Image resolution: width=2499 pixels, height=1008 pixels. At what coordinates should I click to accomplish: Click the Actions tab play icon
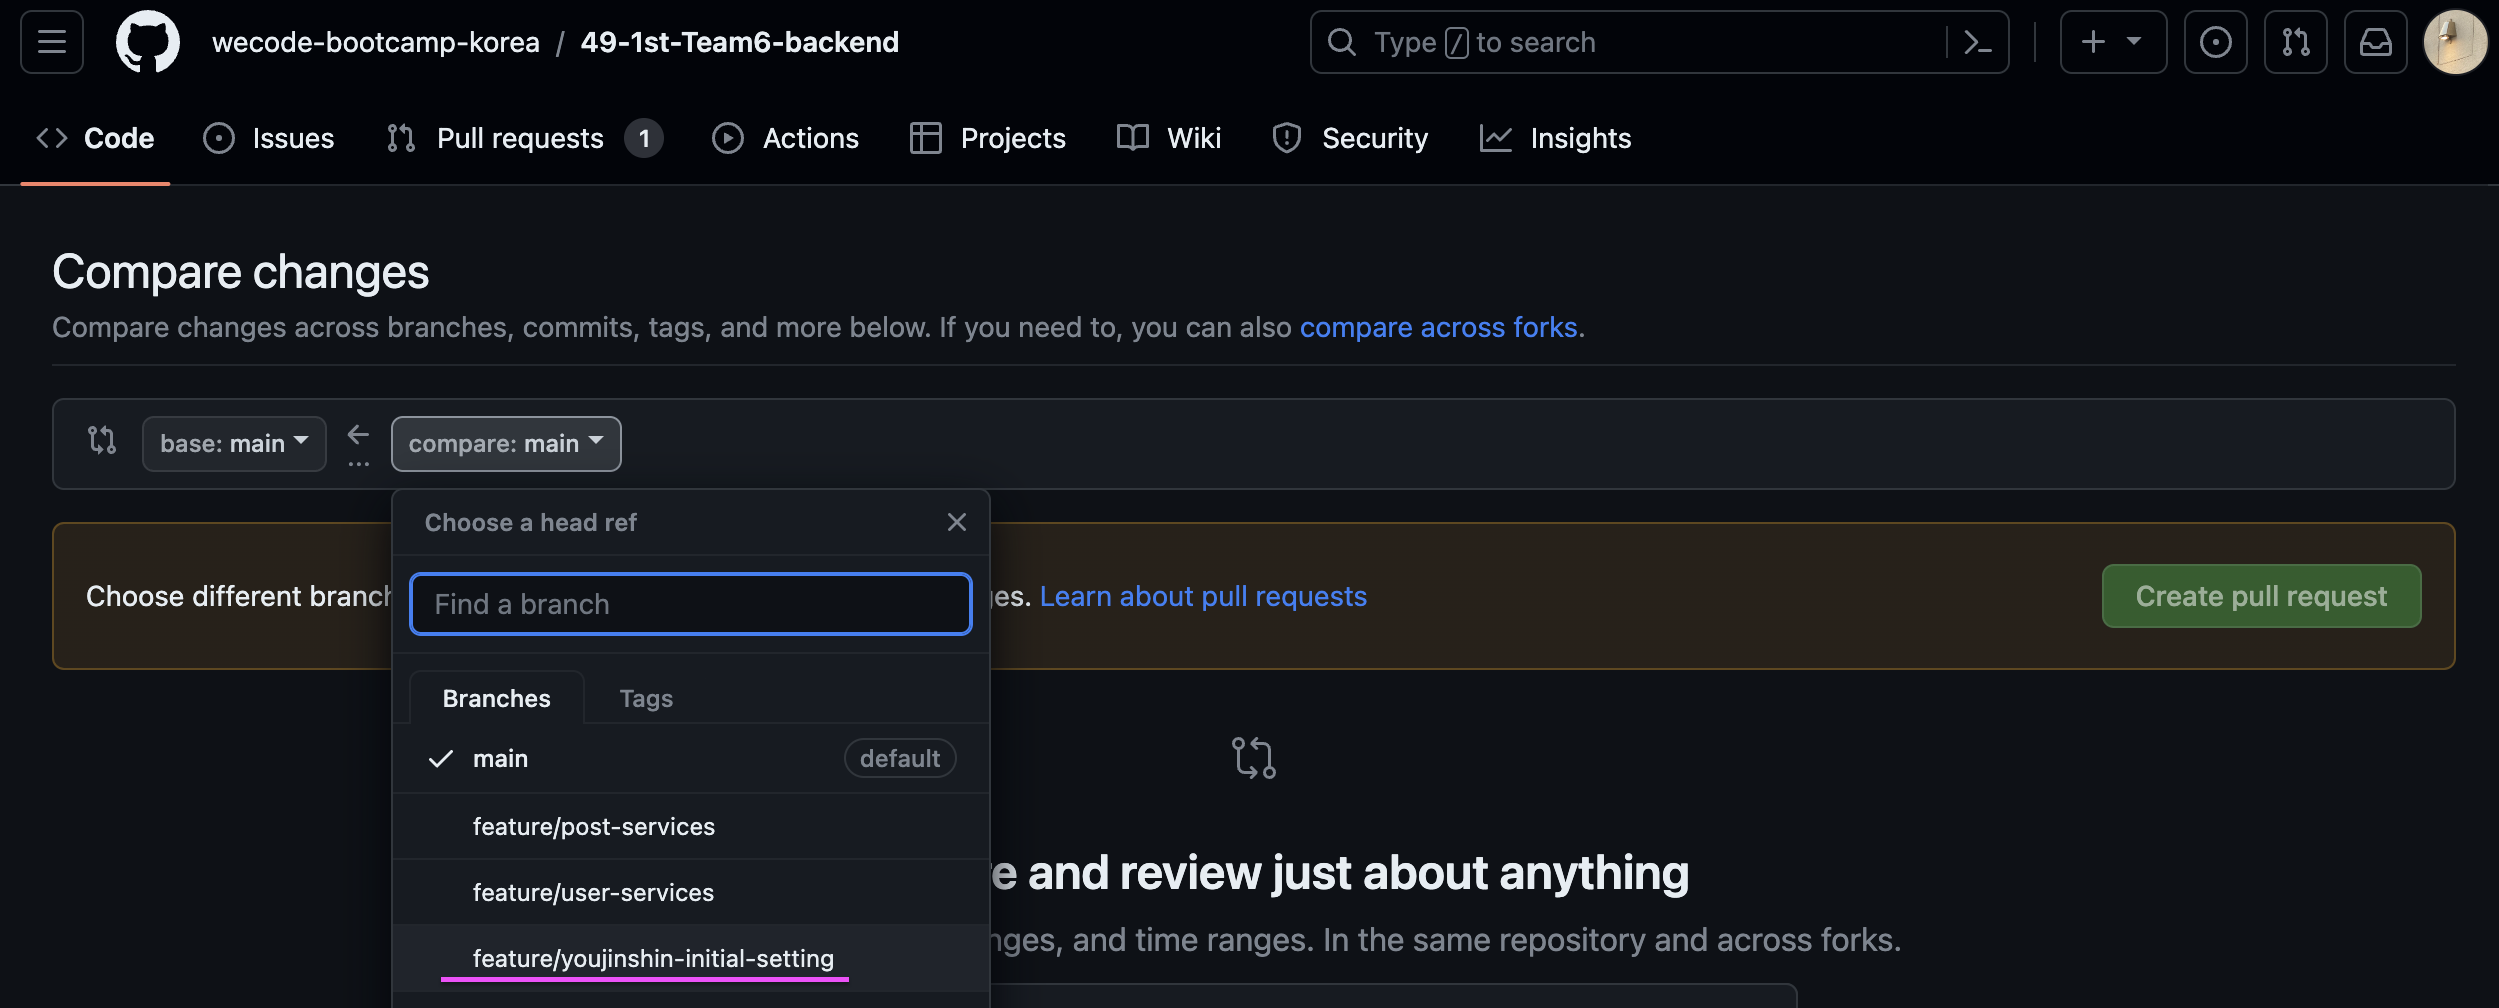(x=727, y=138)
